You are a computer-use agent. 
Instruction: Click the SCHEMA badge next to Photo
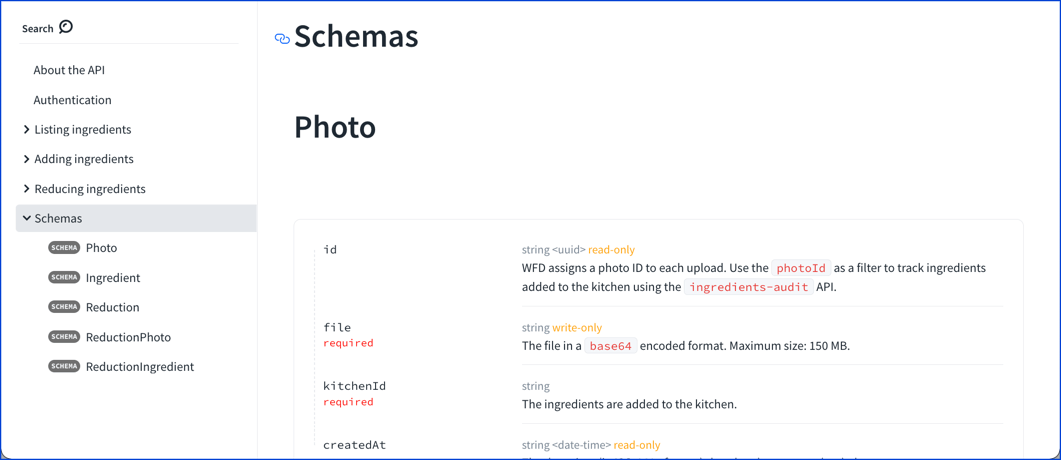64,248
